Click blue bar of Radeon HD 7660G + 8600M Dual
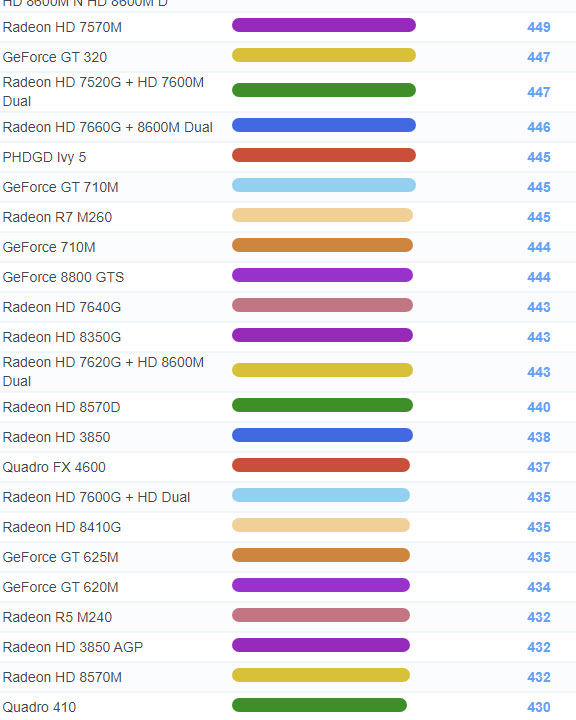This screenshot has width=576, height=720. click(x=324, y=125)
